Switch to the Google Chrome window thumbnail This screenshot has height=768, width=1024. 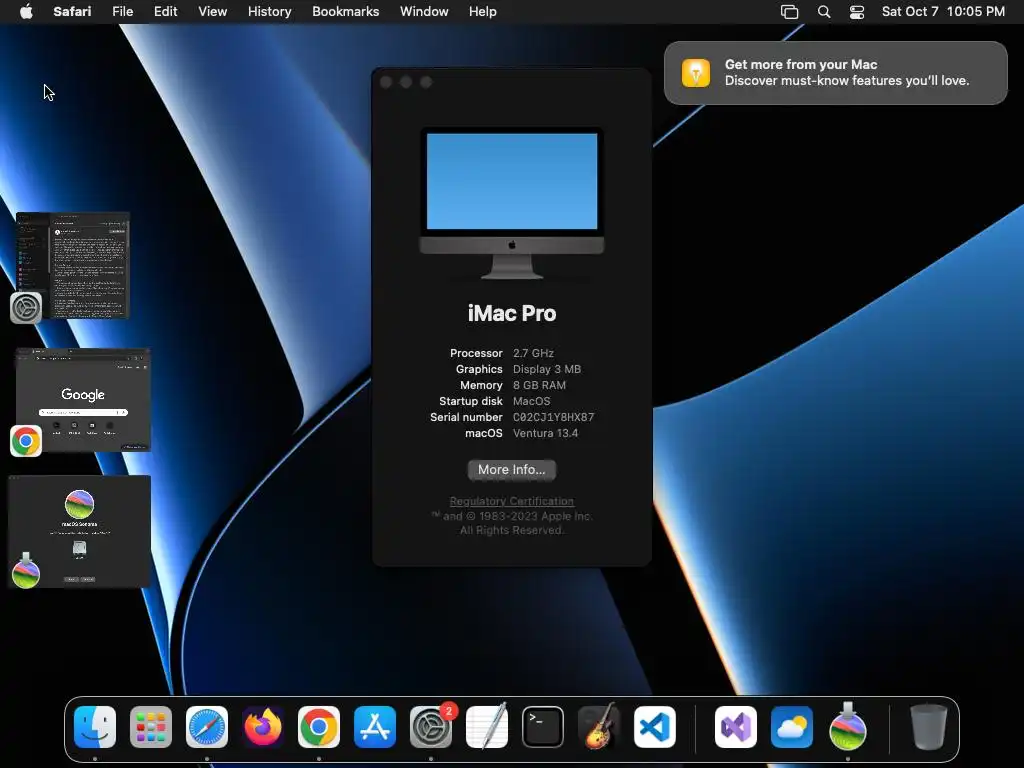click(x=83, y=400)
